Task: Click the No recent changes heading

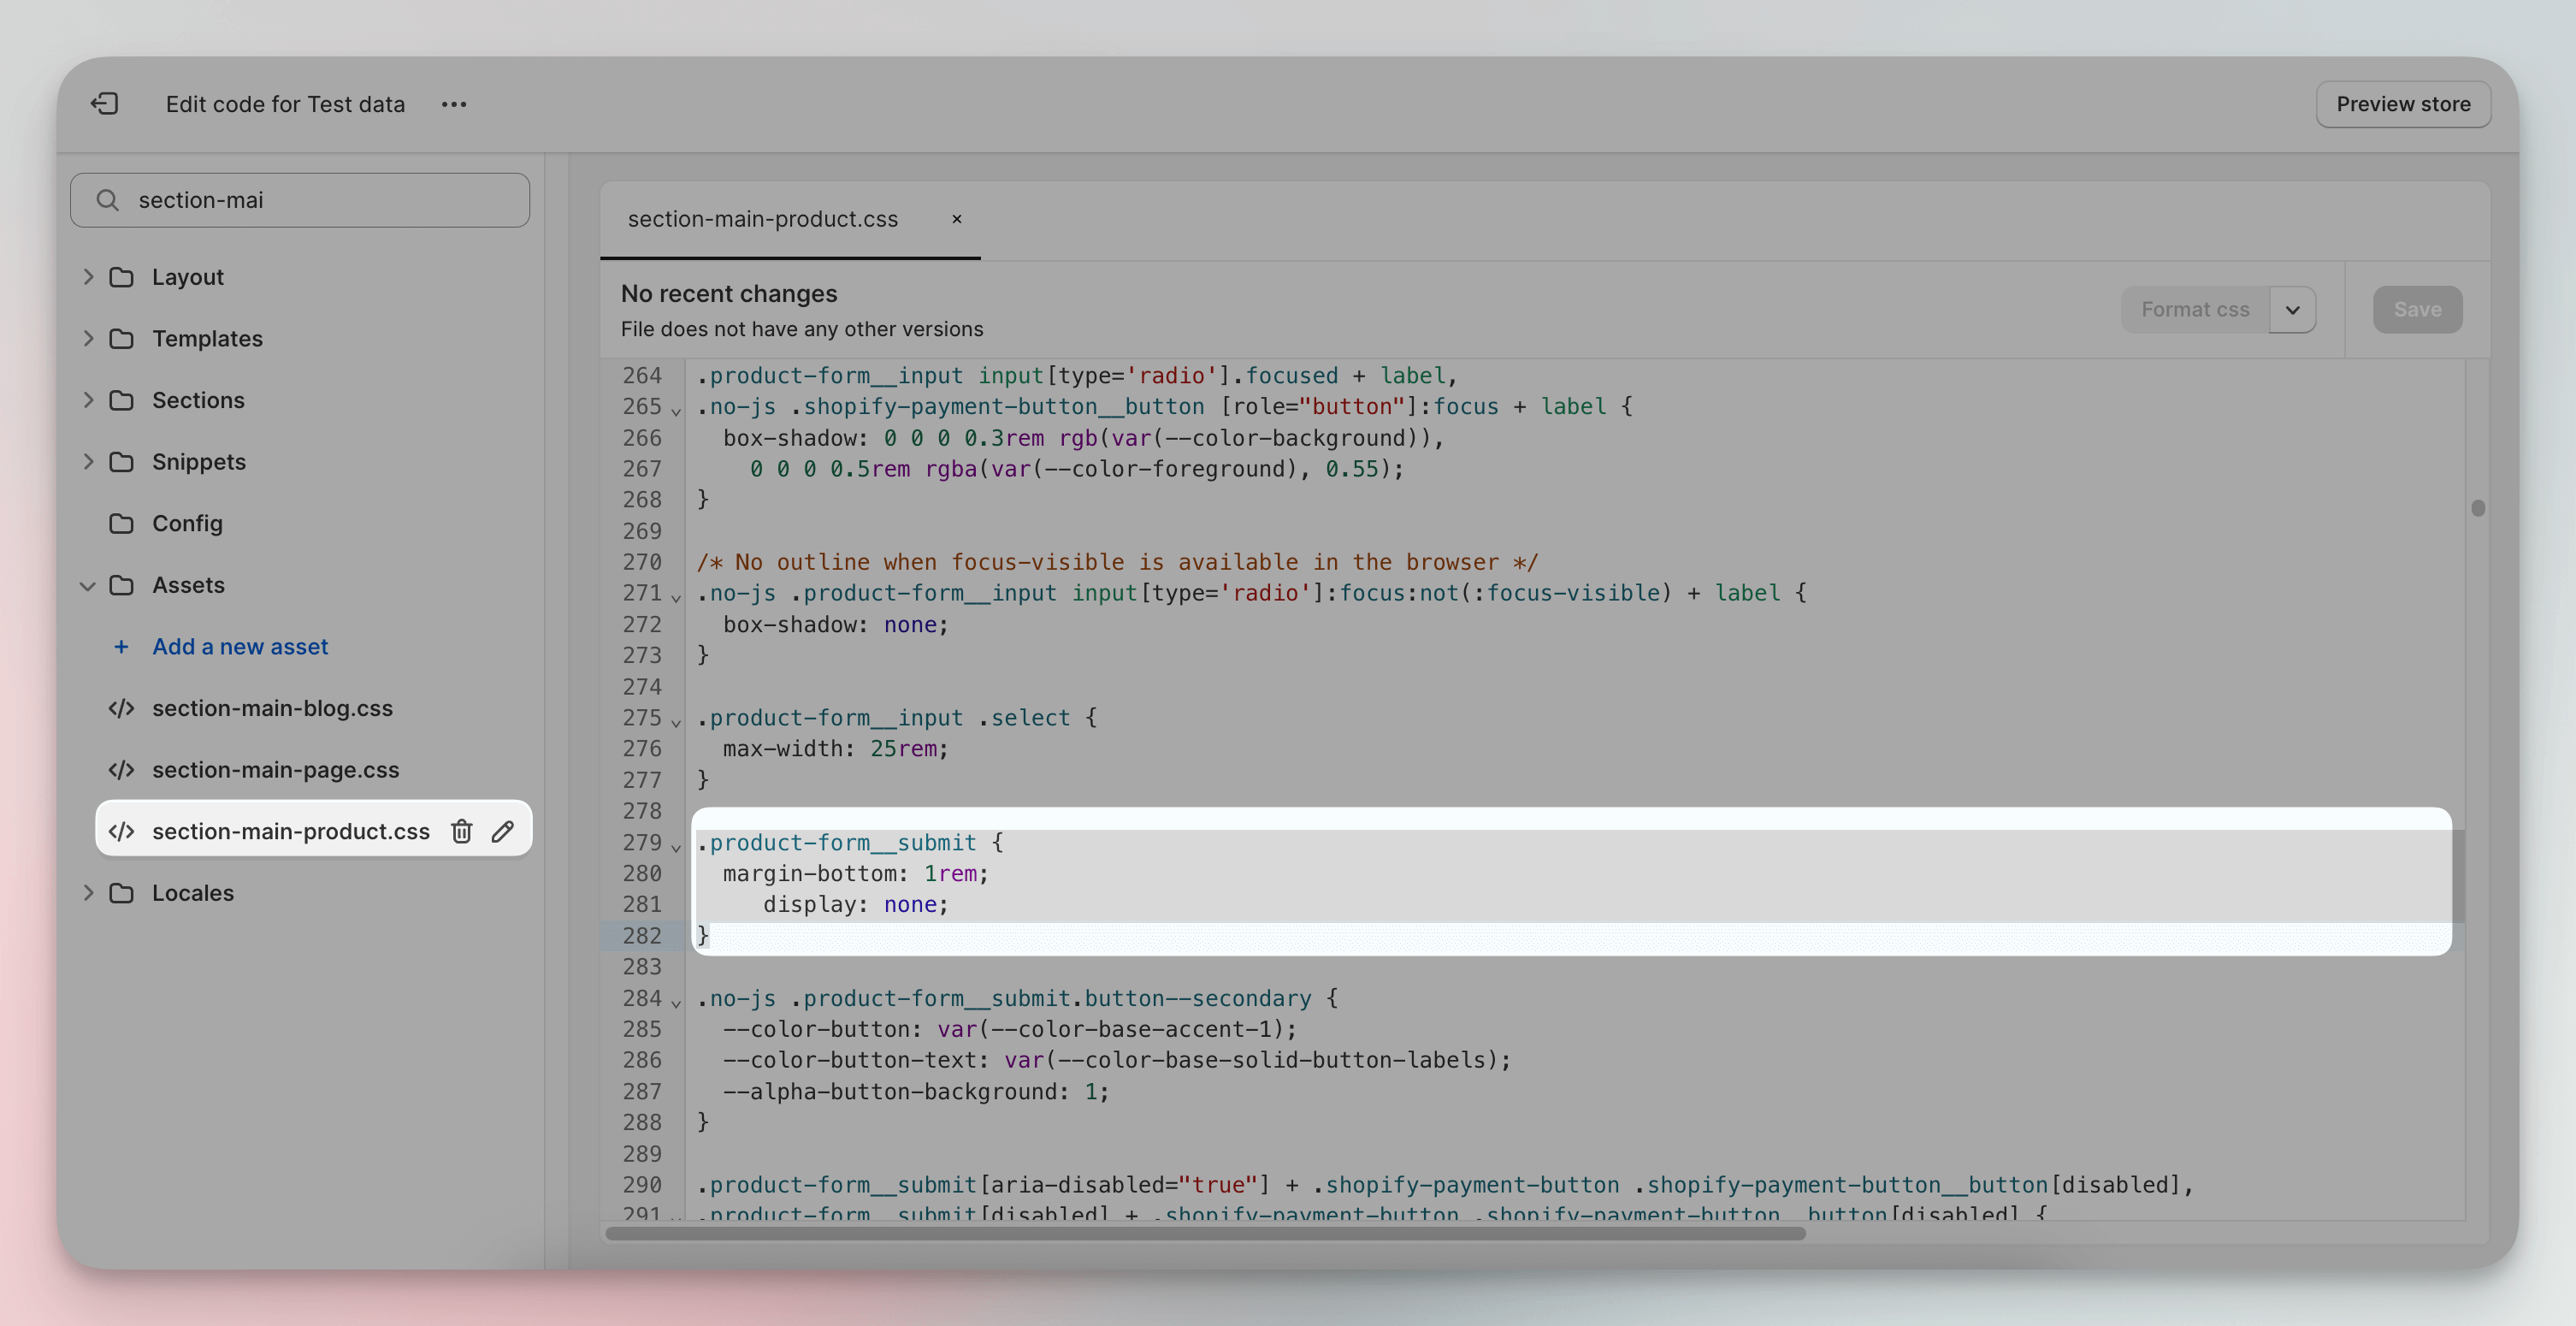Action: coord(729,294)
